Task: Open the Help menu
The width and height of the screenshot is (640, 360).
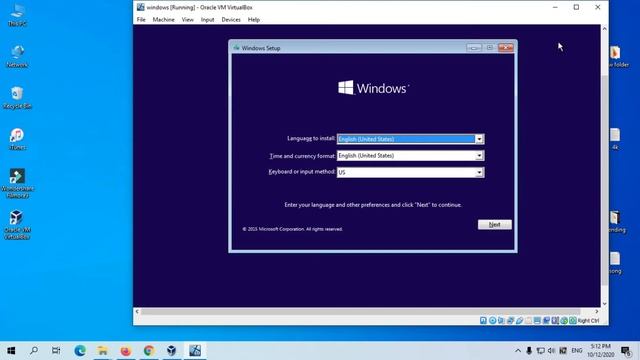Action: [x=253, y=20]
